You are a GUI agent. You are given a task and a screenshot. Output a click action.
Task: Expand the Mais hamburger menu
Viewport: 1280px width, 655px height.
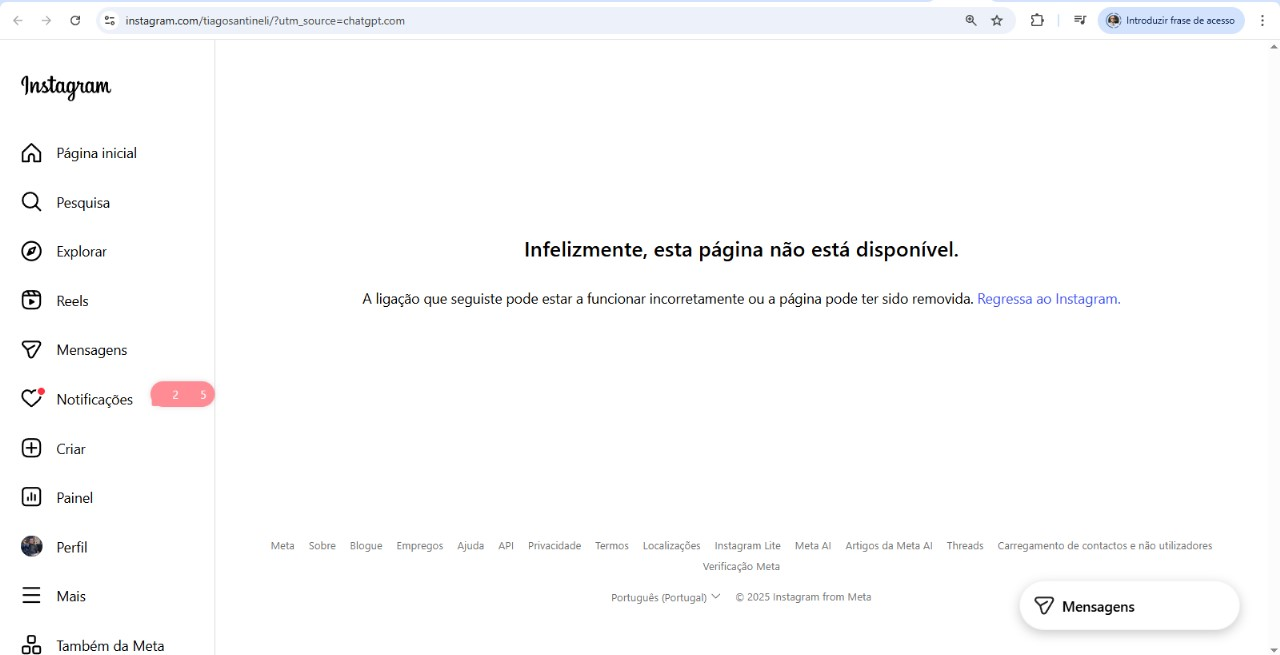[x=32, y=596]
